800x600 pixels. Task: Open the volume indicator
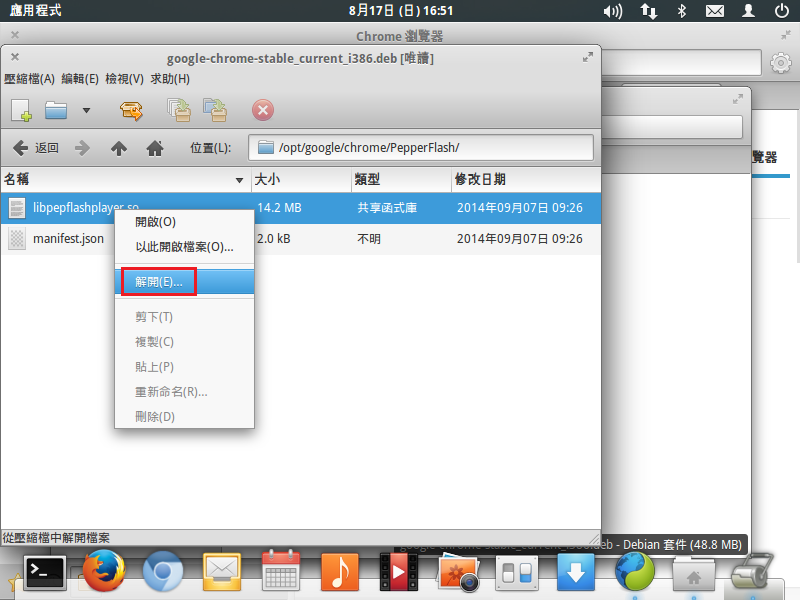pyautogui.click(x=613, y=11)
